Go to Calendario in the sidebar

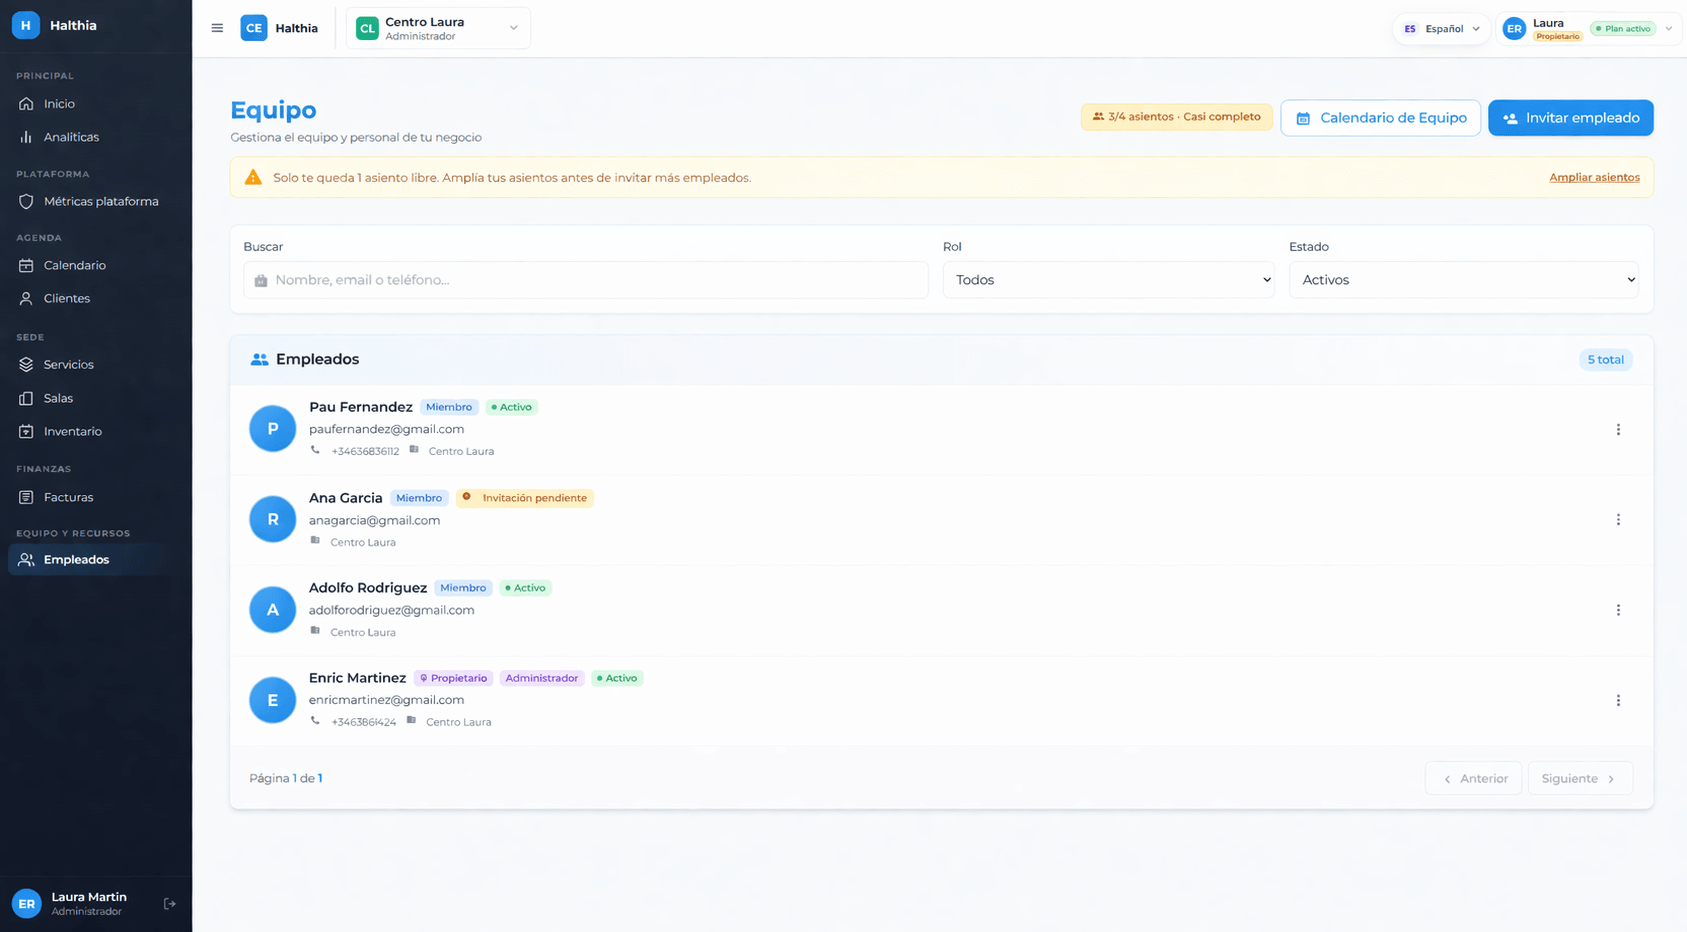point(74,266)
